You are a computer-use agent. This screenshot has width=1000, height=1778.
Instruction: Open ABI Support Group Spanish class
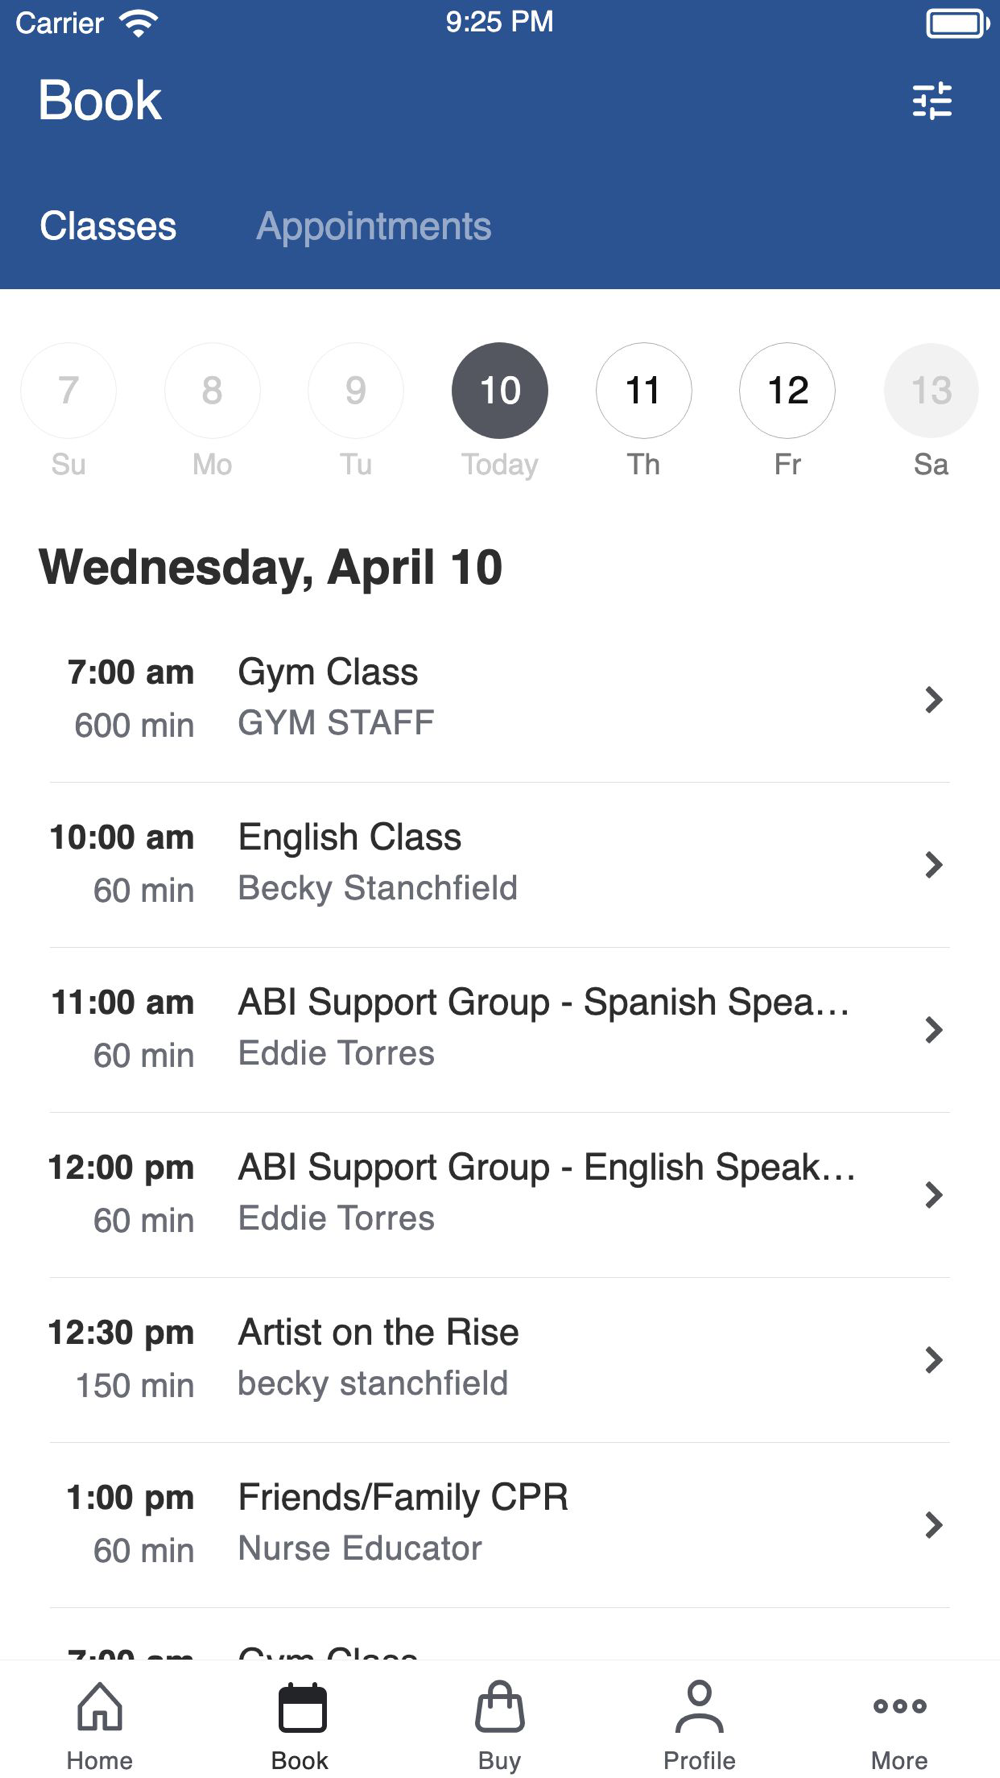(x=499, y=1029)
